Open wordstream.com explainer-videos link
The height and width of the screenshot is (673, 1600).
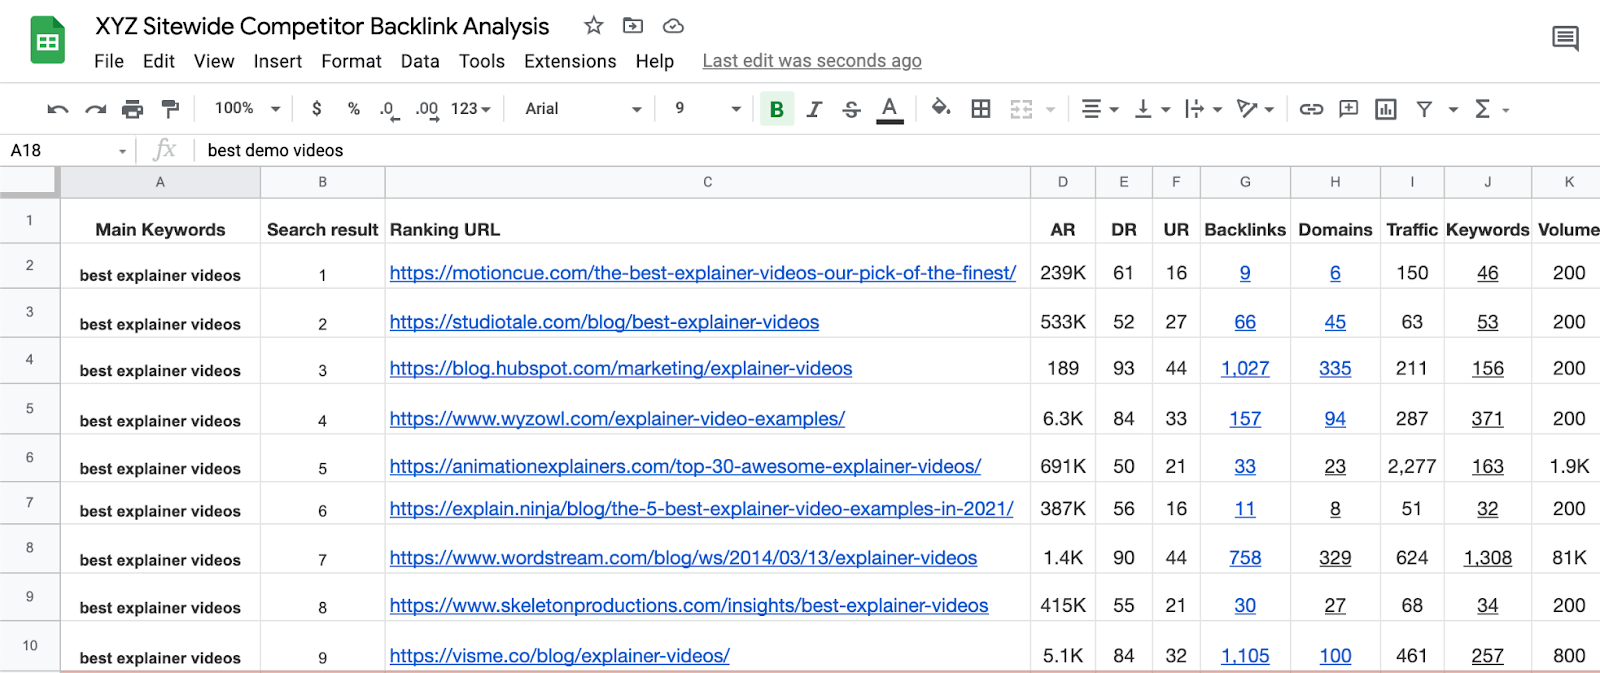tap(683, 557)
